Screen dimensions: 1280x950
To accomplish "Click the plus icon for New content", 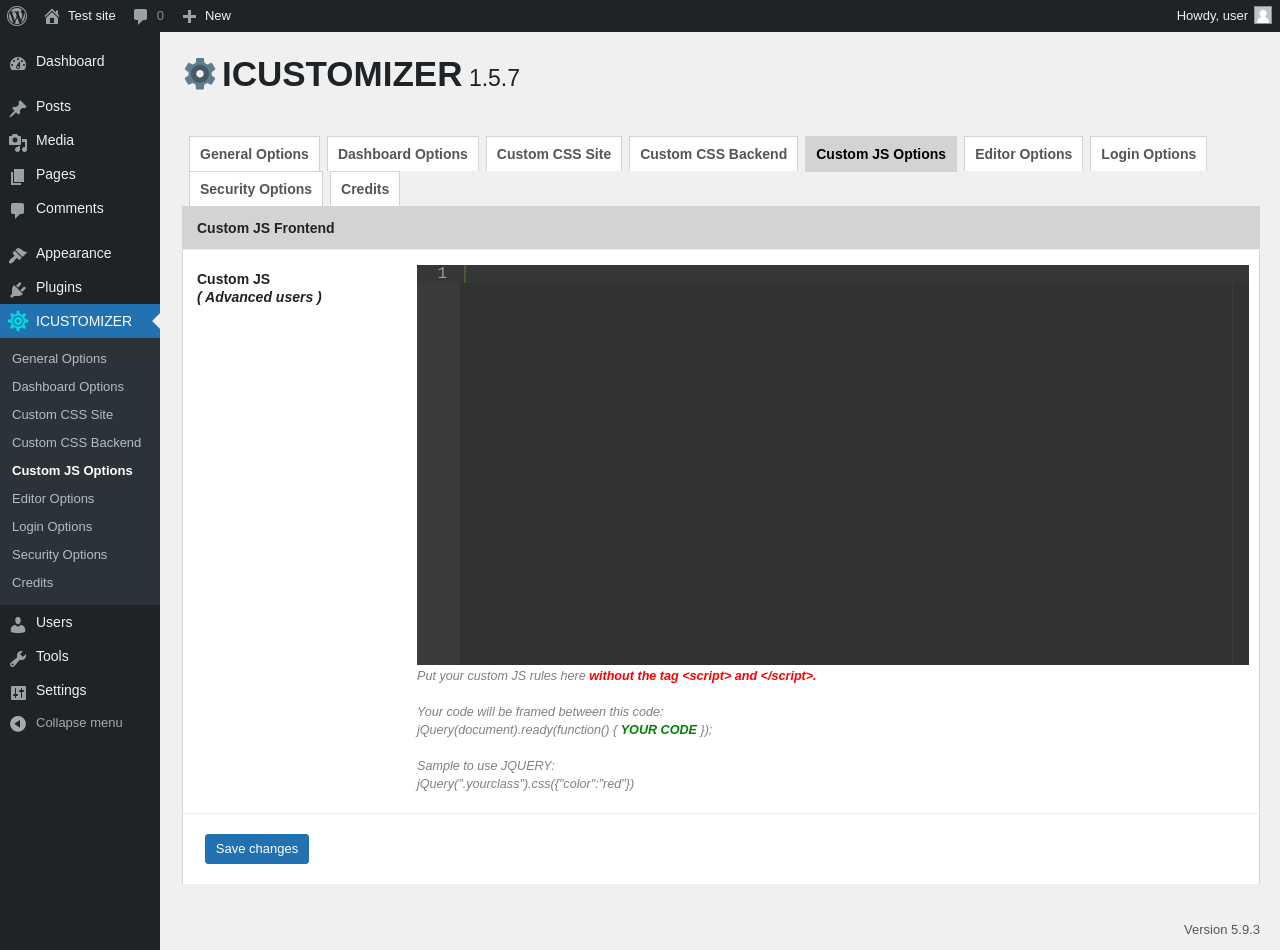I will [x=189, y=16].
